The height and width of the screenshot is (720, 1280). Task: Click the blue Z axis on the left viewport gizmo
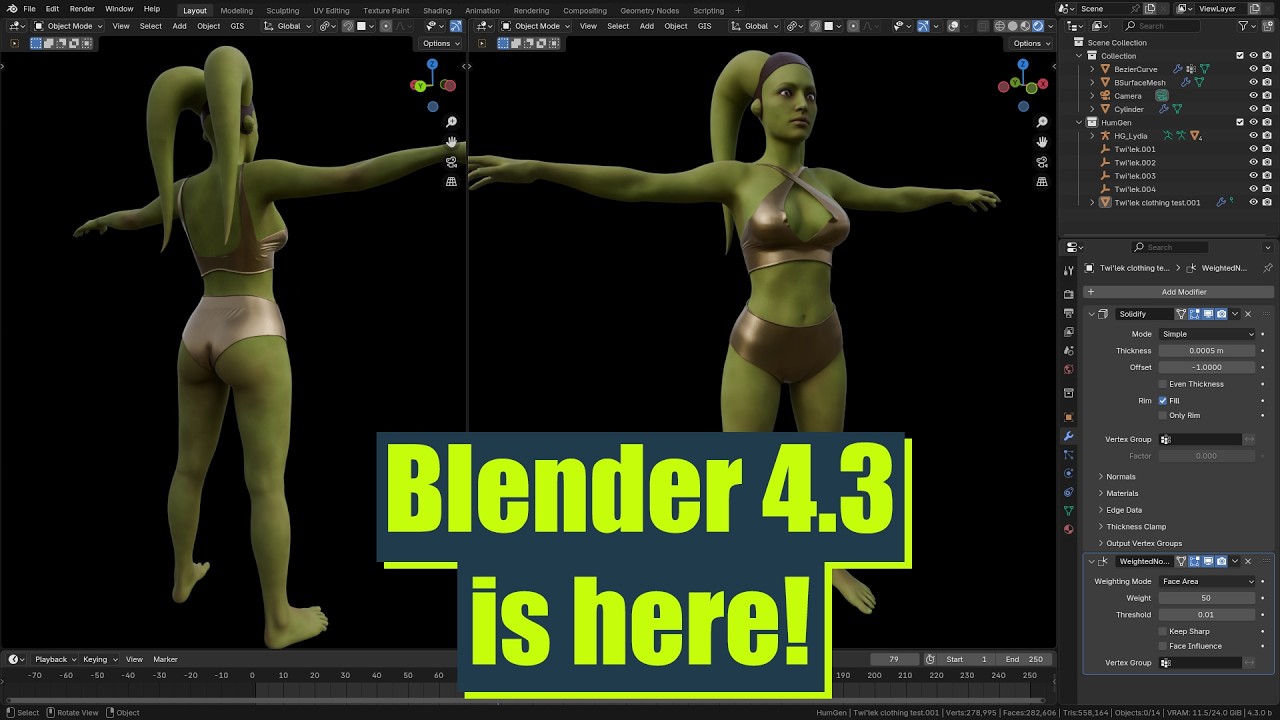(432, 64)
